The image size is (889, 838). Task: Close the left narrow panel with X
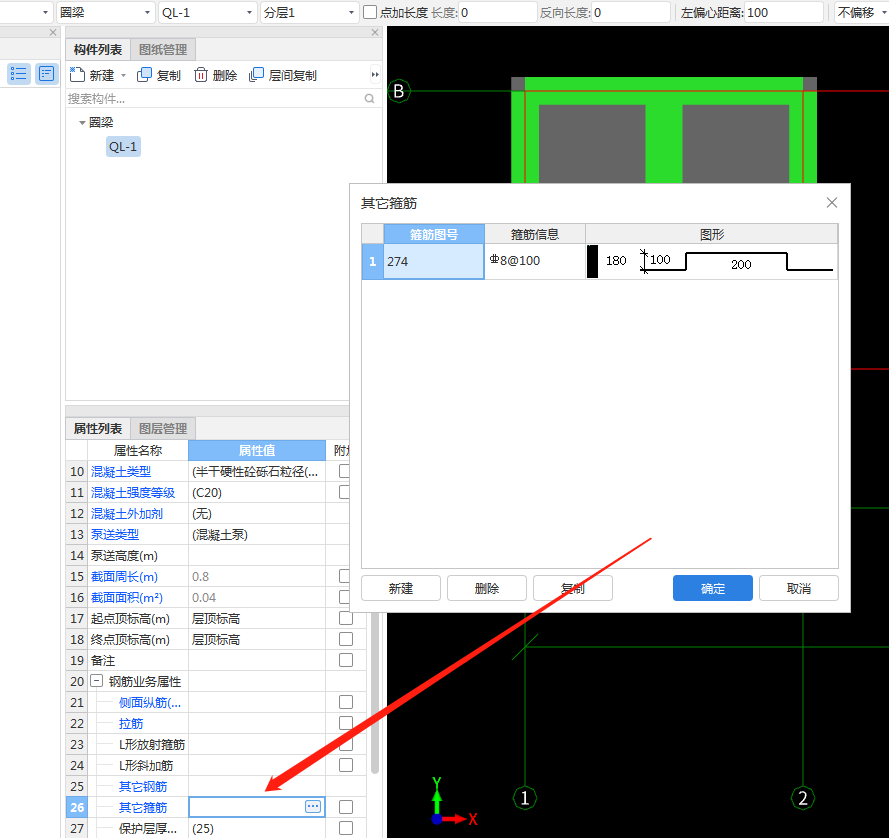[x=53, y=32]
